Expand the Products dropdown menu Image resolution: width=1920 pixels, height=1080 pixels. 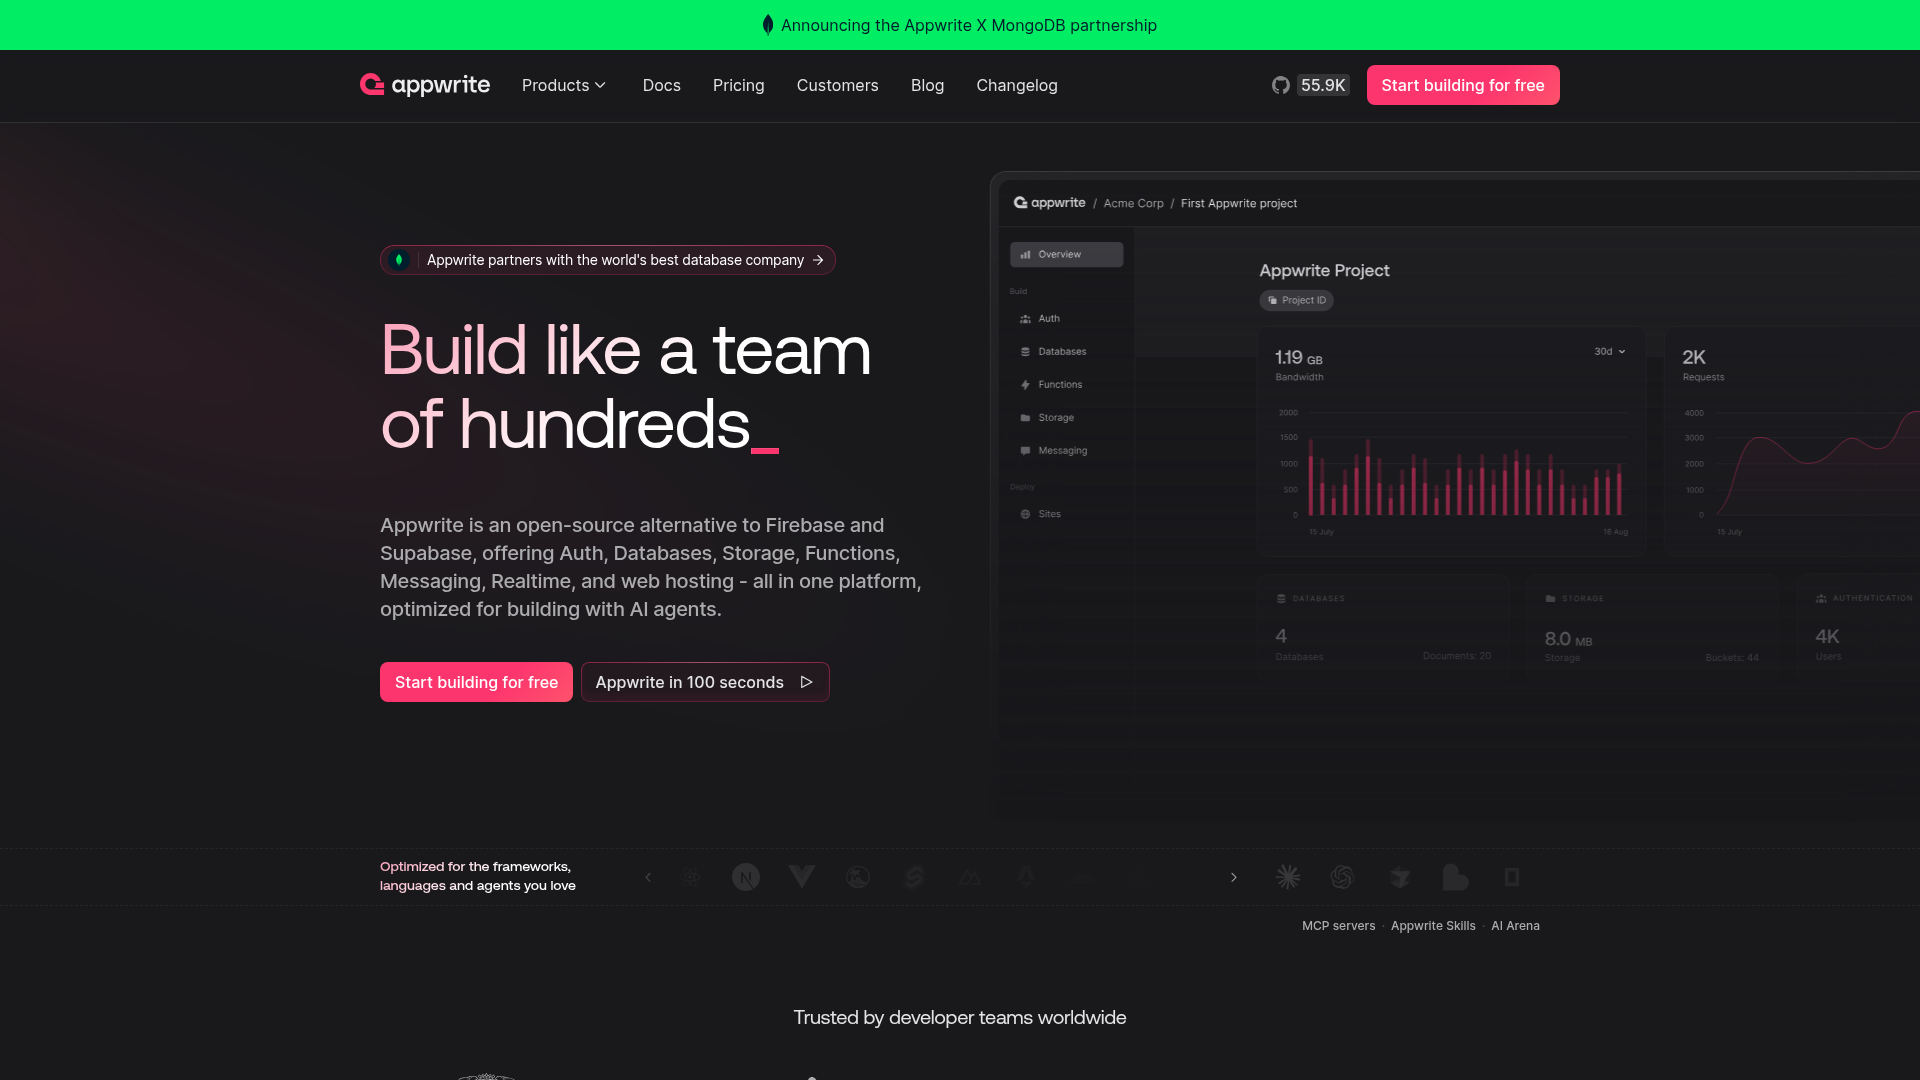(x=564, y=85)
